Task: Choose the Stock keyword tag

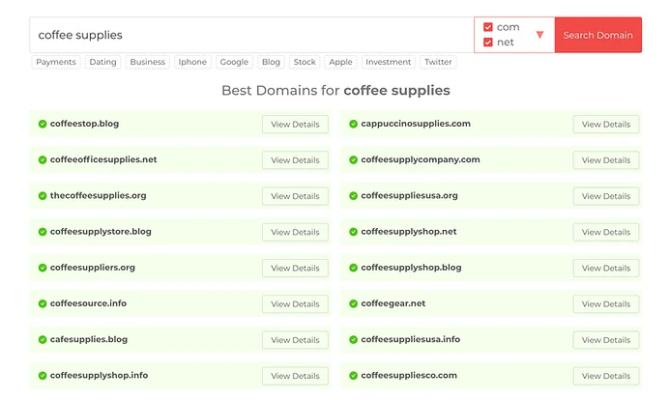Action: (305, 62)
